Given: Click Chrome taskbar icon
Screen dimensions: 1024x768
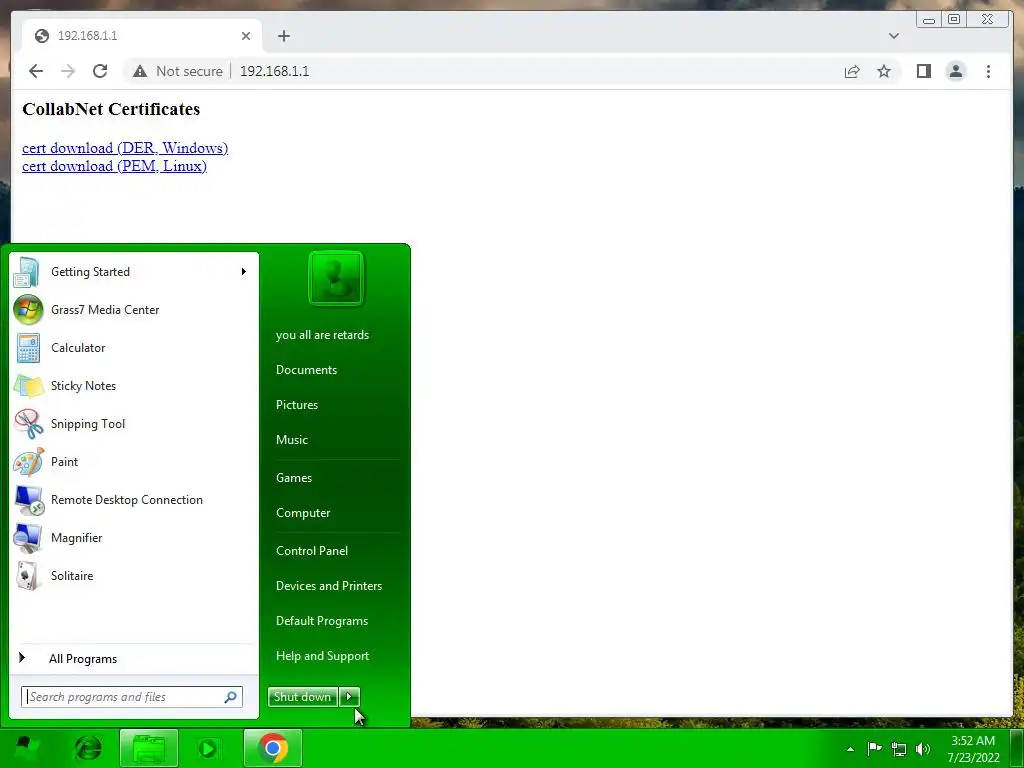Looking at the screenshot, I should [x=273, y=748].
